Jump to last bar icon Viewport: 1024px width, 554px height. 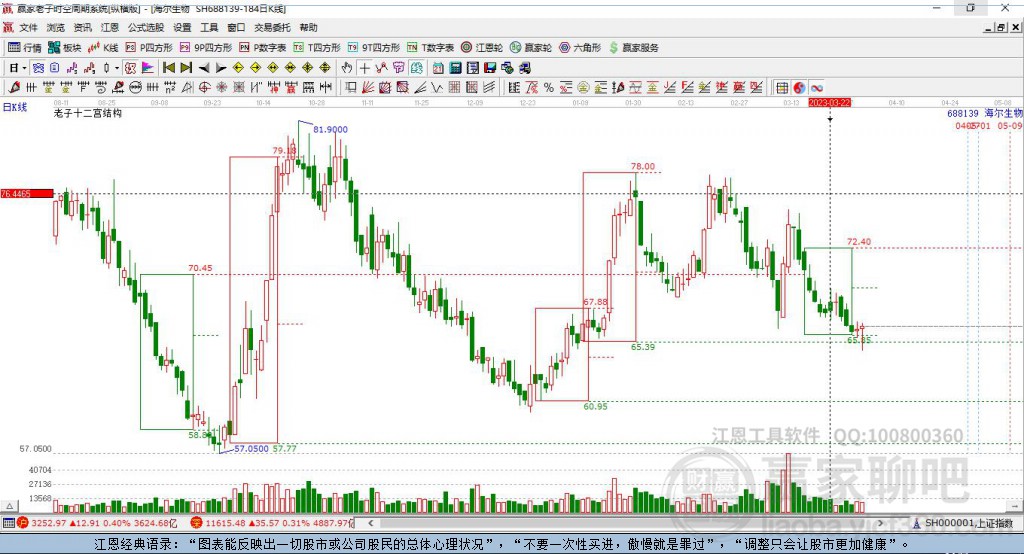click(x=186, y=68)
